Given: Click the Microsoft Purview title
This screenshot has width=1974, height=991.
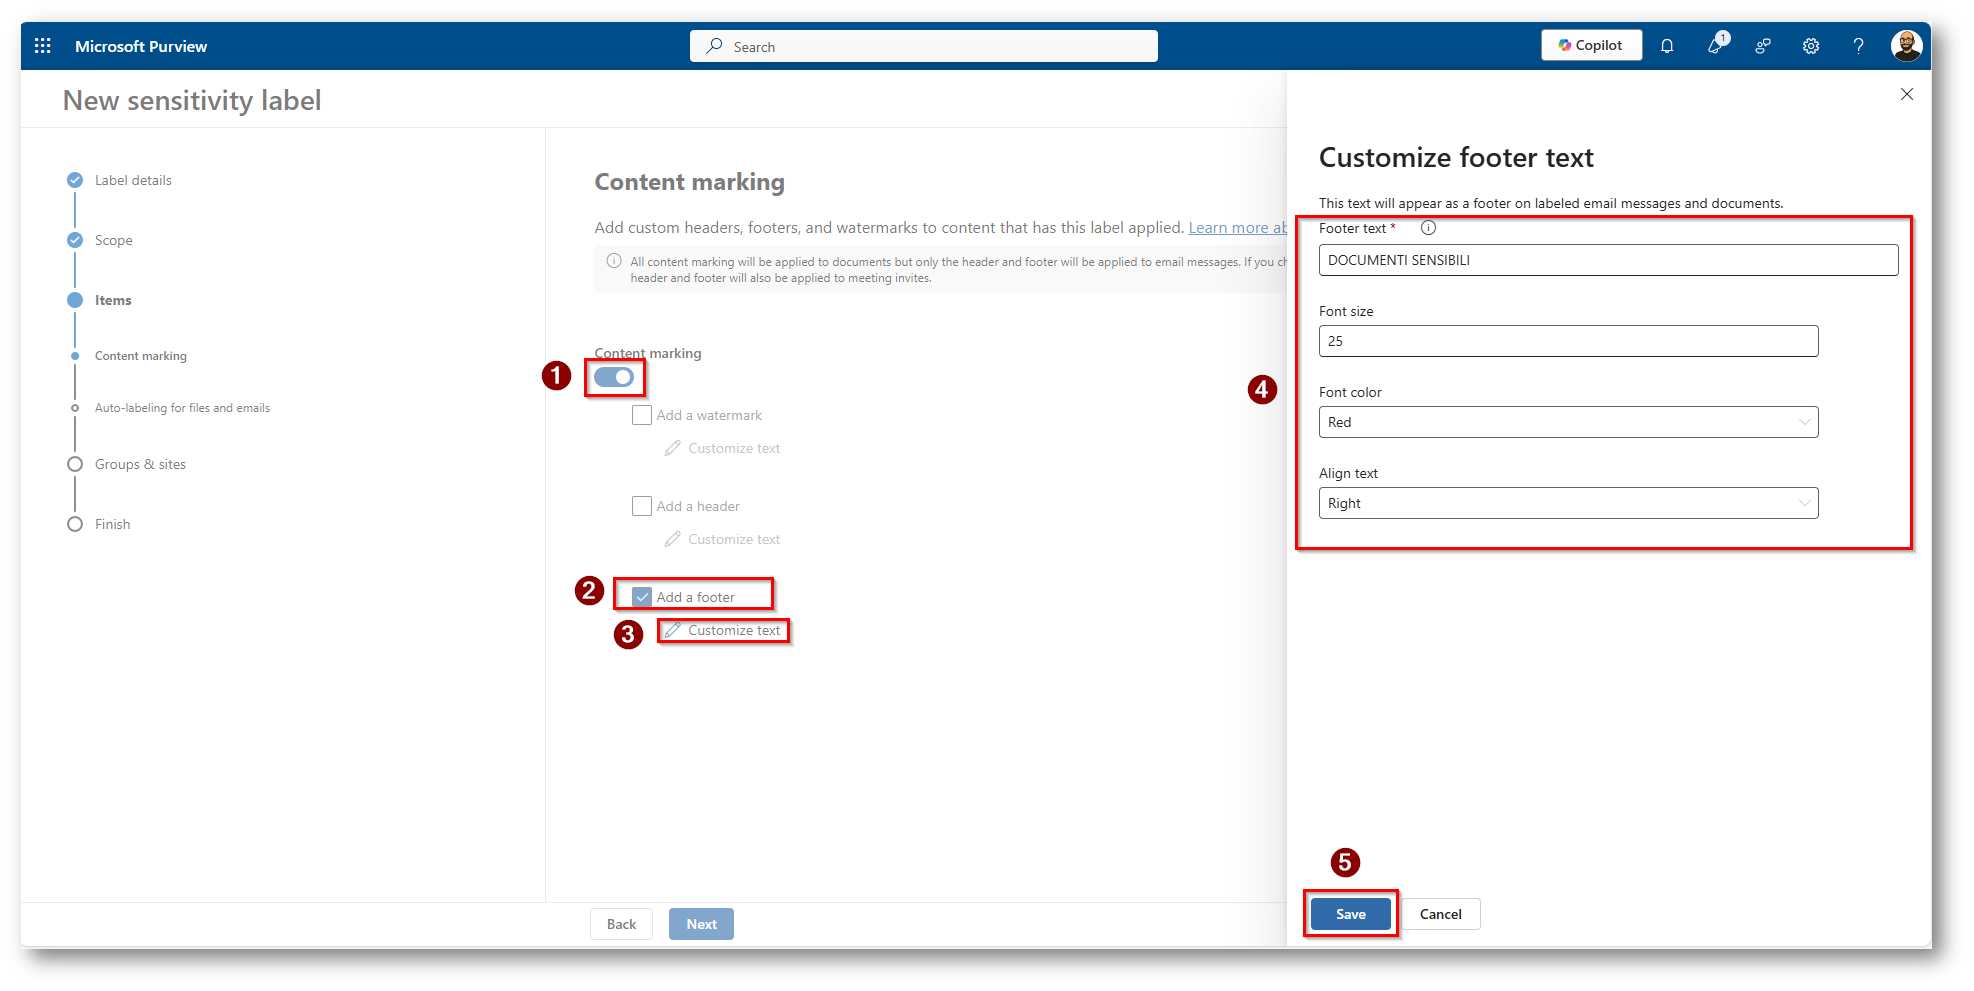Looking at the screenshot, I should tap(141, 46).
